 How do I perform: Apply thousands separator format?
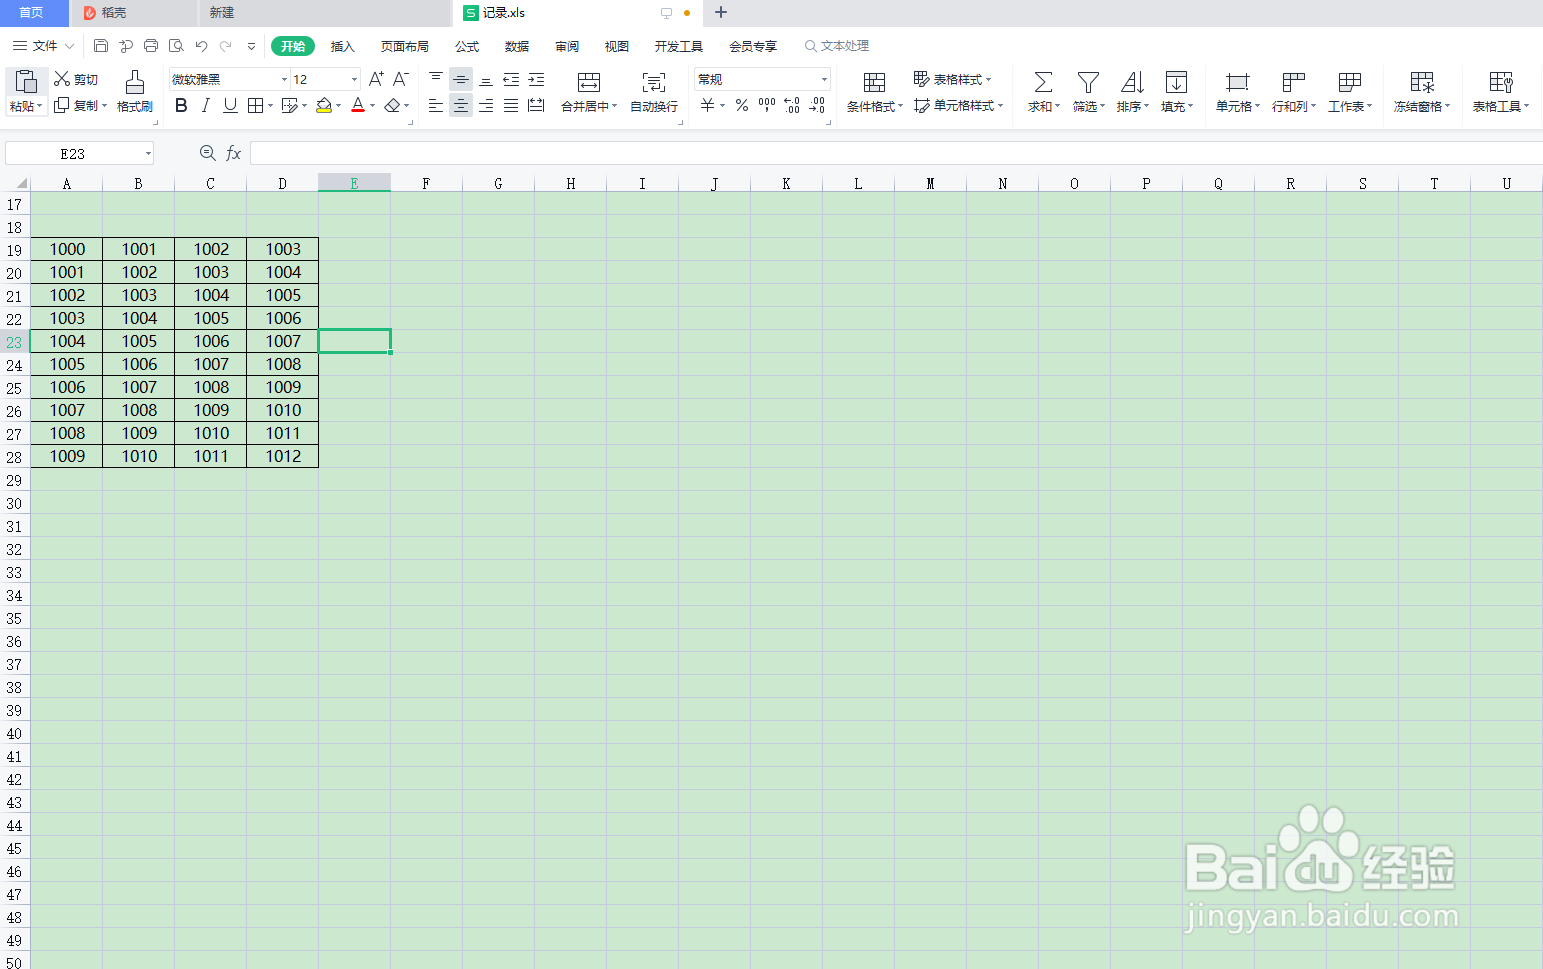[x=767, y=105]
